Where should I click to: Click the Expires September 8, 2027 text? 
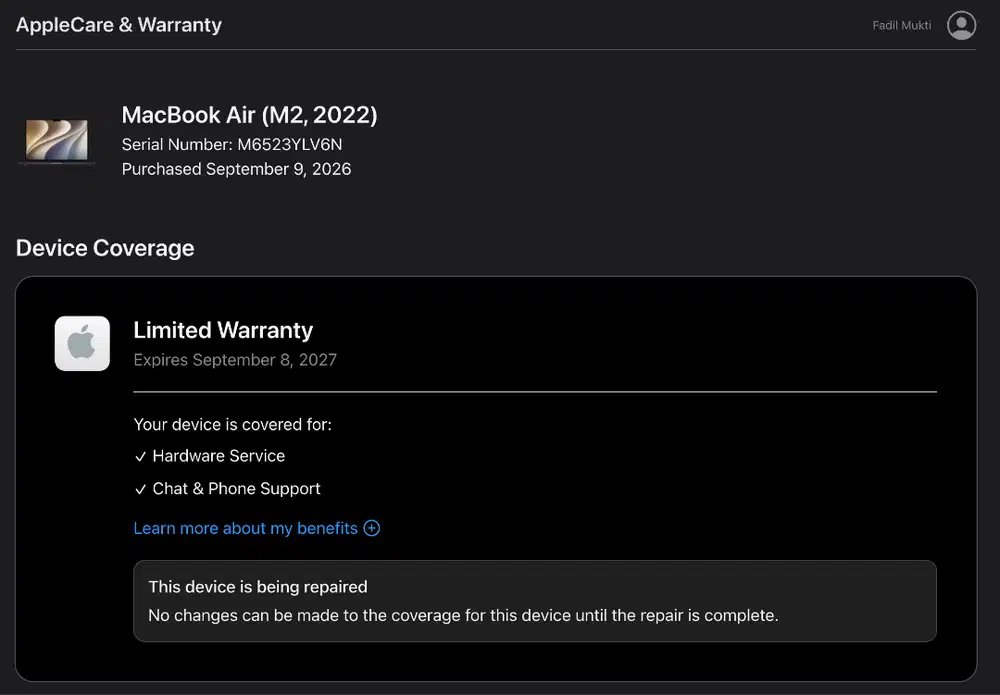235,360
